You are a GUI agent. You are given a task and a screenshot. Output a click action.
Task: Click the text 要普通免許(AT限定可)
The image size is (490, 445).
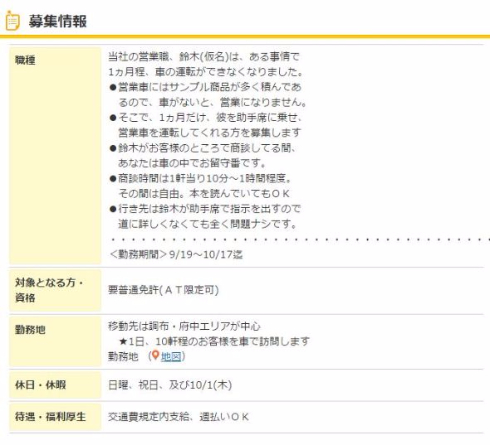(x=163, y=290)
